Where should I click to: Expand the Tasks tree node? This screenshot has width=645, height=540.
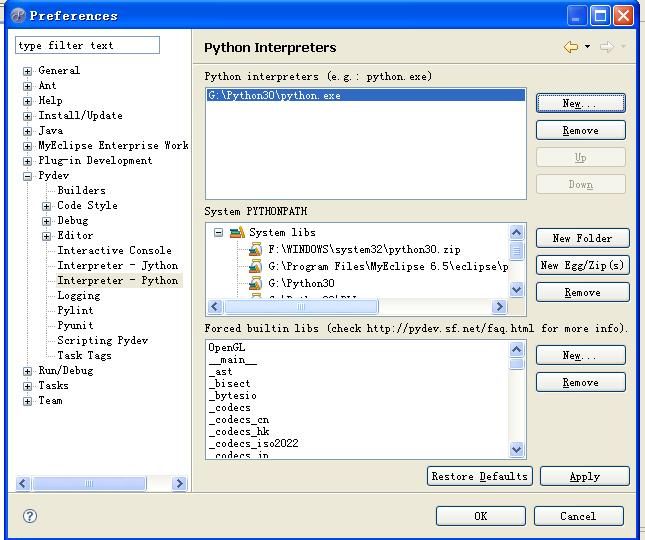pos(27,386)
